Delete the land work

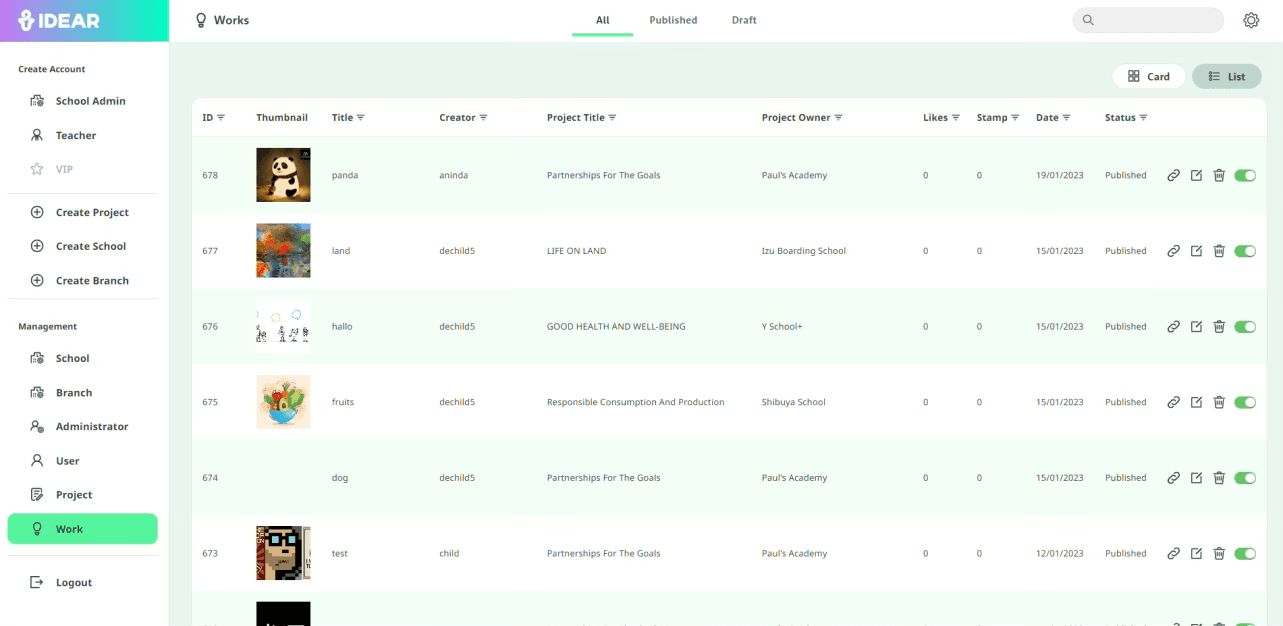(1219, 251)
